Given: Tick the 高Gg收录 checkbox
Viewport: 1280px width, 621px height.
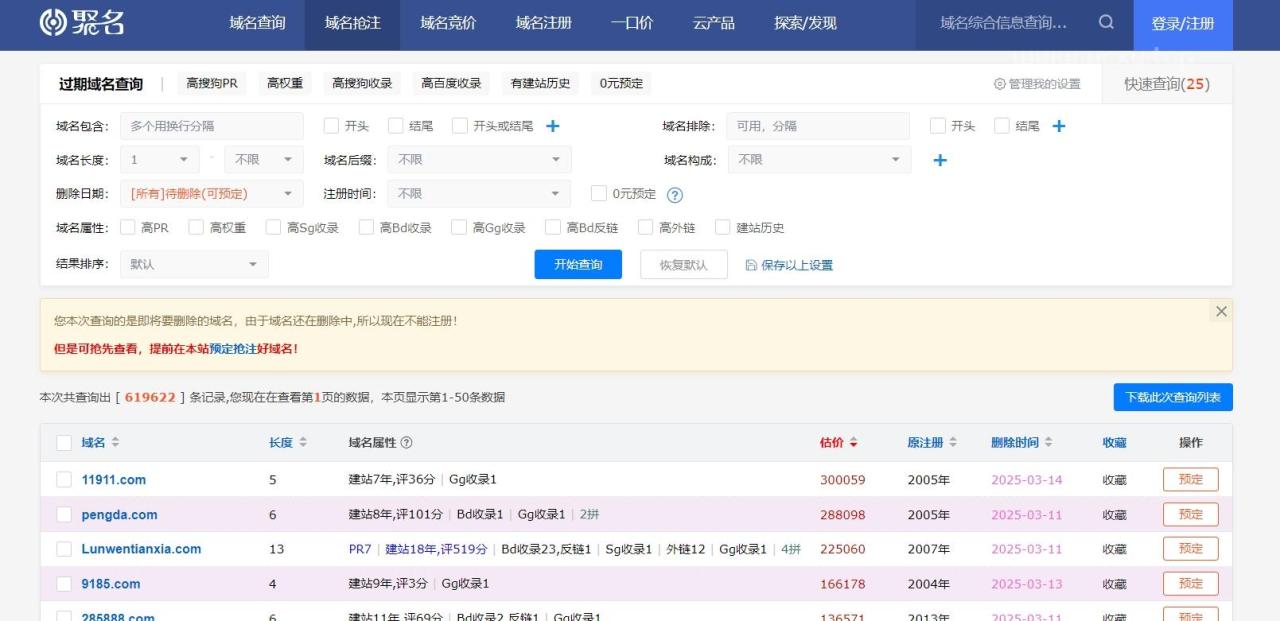Looking at the screenshot, I should (459, 227).
